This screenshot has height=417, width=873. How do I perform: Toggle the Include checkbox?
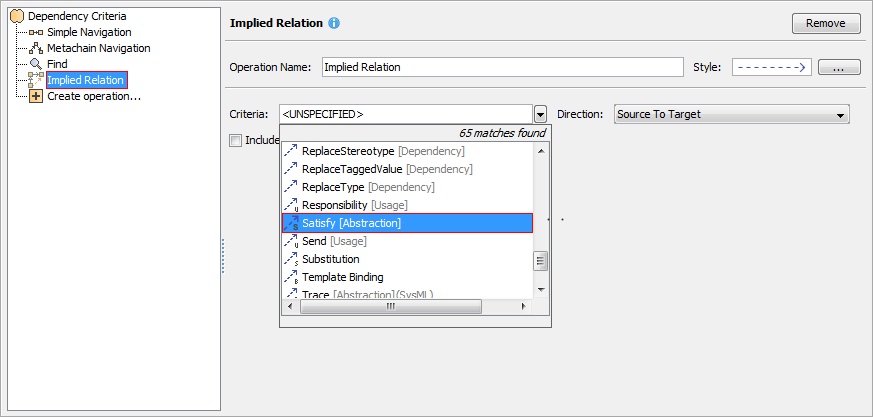tap(236, 140)
